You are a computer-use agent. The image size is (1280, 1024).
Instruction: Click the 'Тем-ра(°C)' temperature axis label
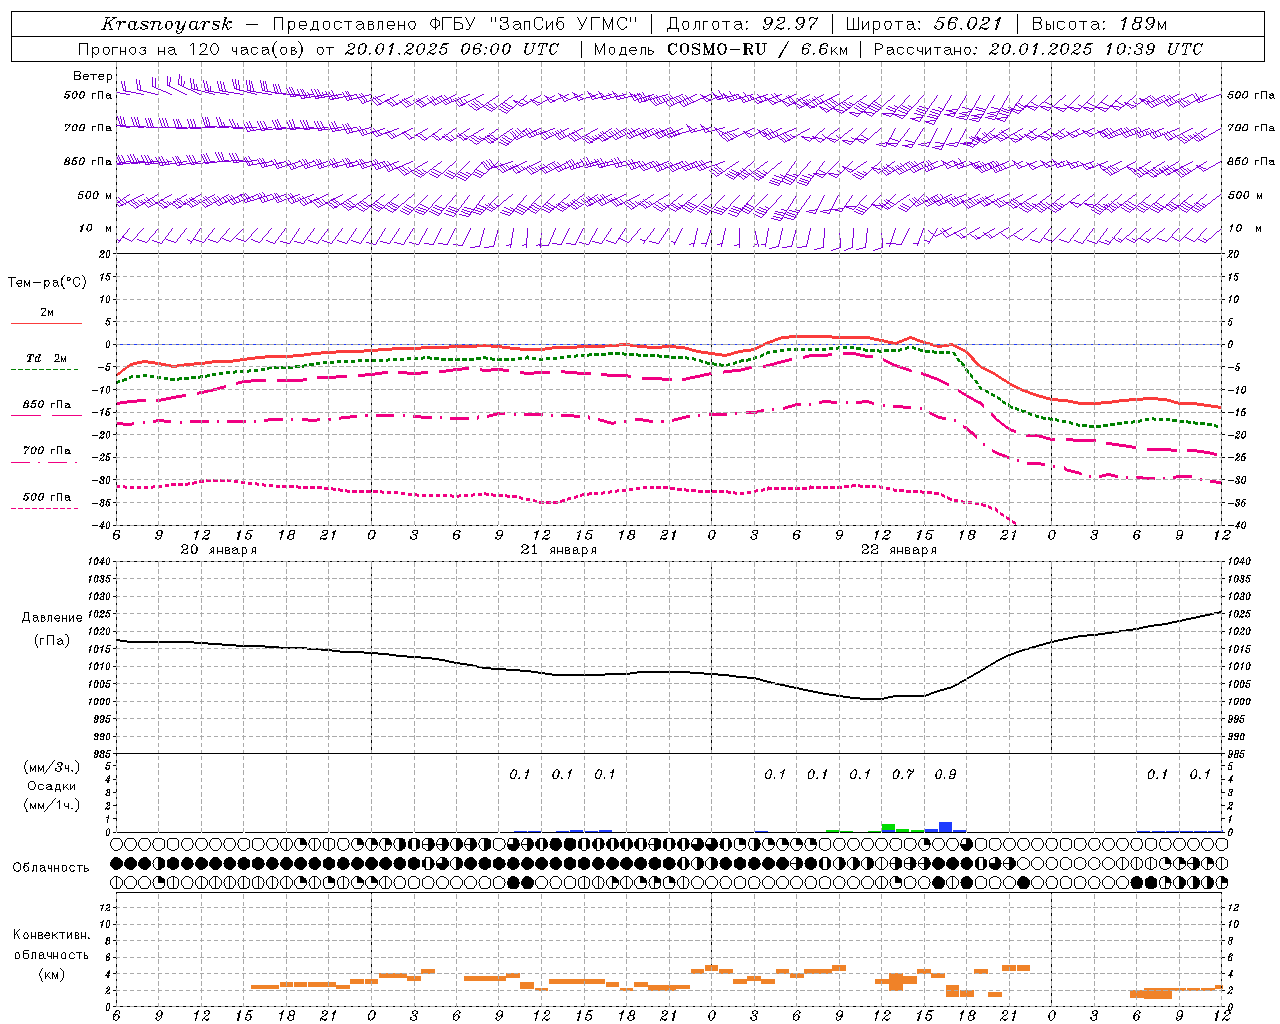pyautogui.click(x=47, y=283)
